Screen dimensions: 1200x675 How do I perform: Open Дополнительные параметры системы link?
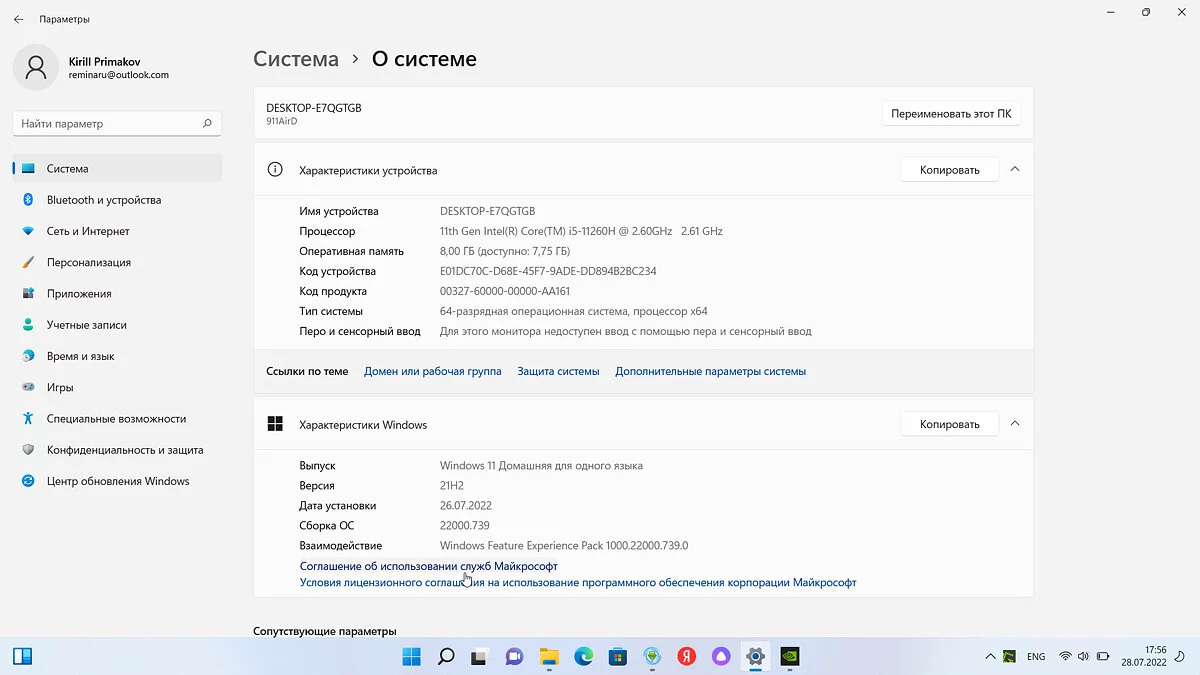(710, 371)
